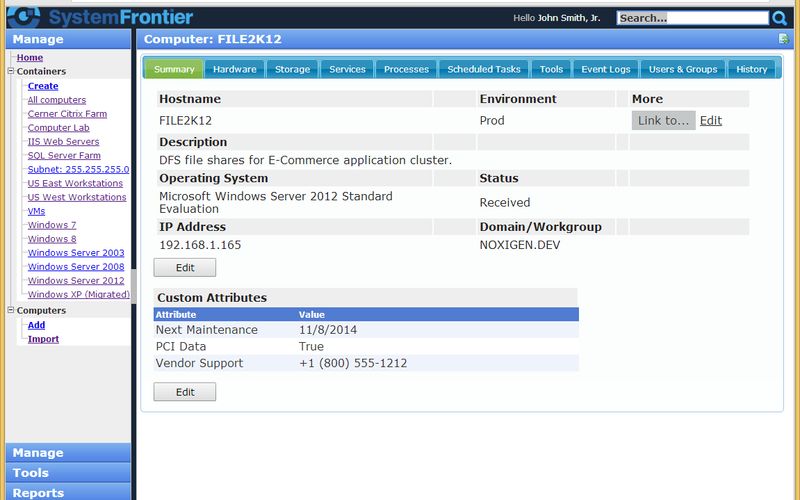The width and height of the screenshot is (800, 500).
Task: Open the Windows 7 container
Action: point(52,224)
